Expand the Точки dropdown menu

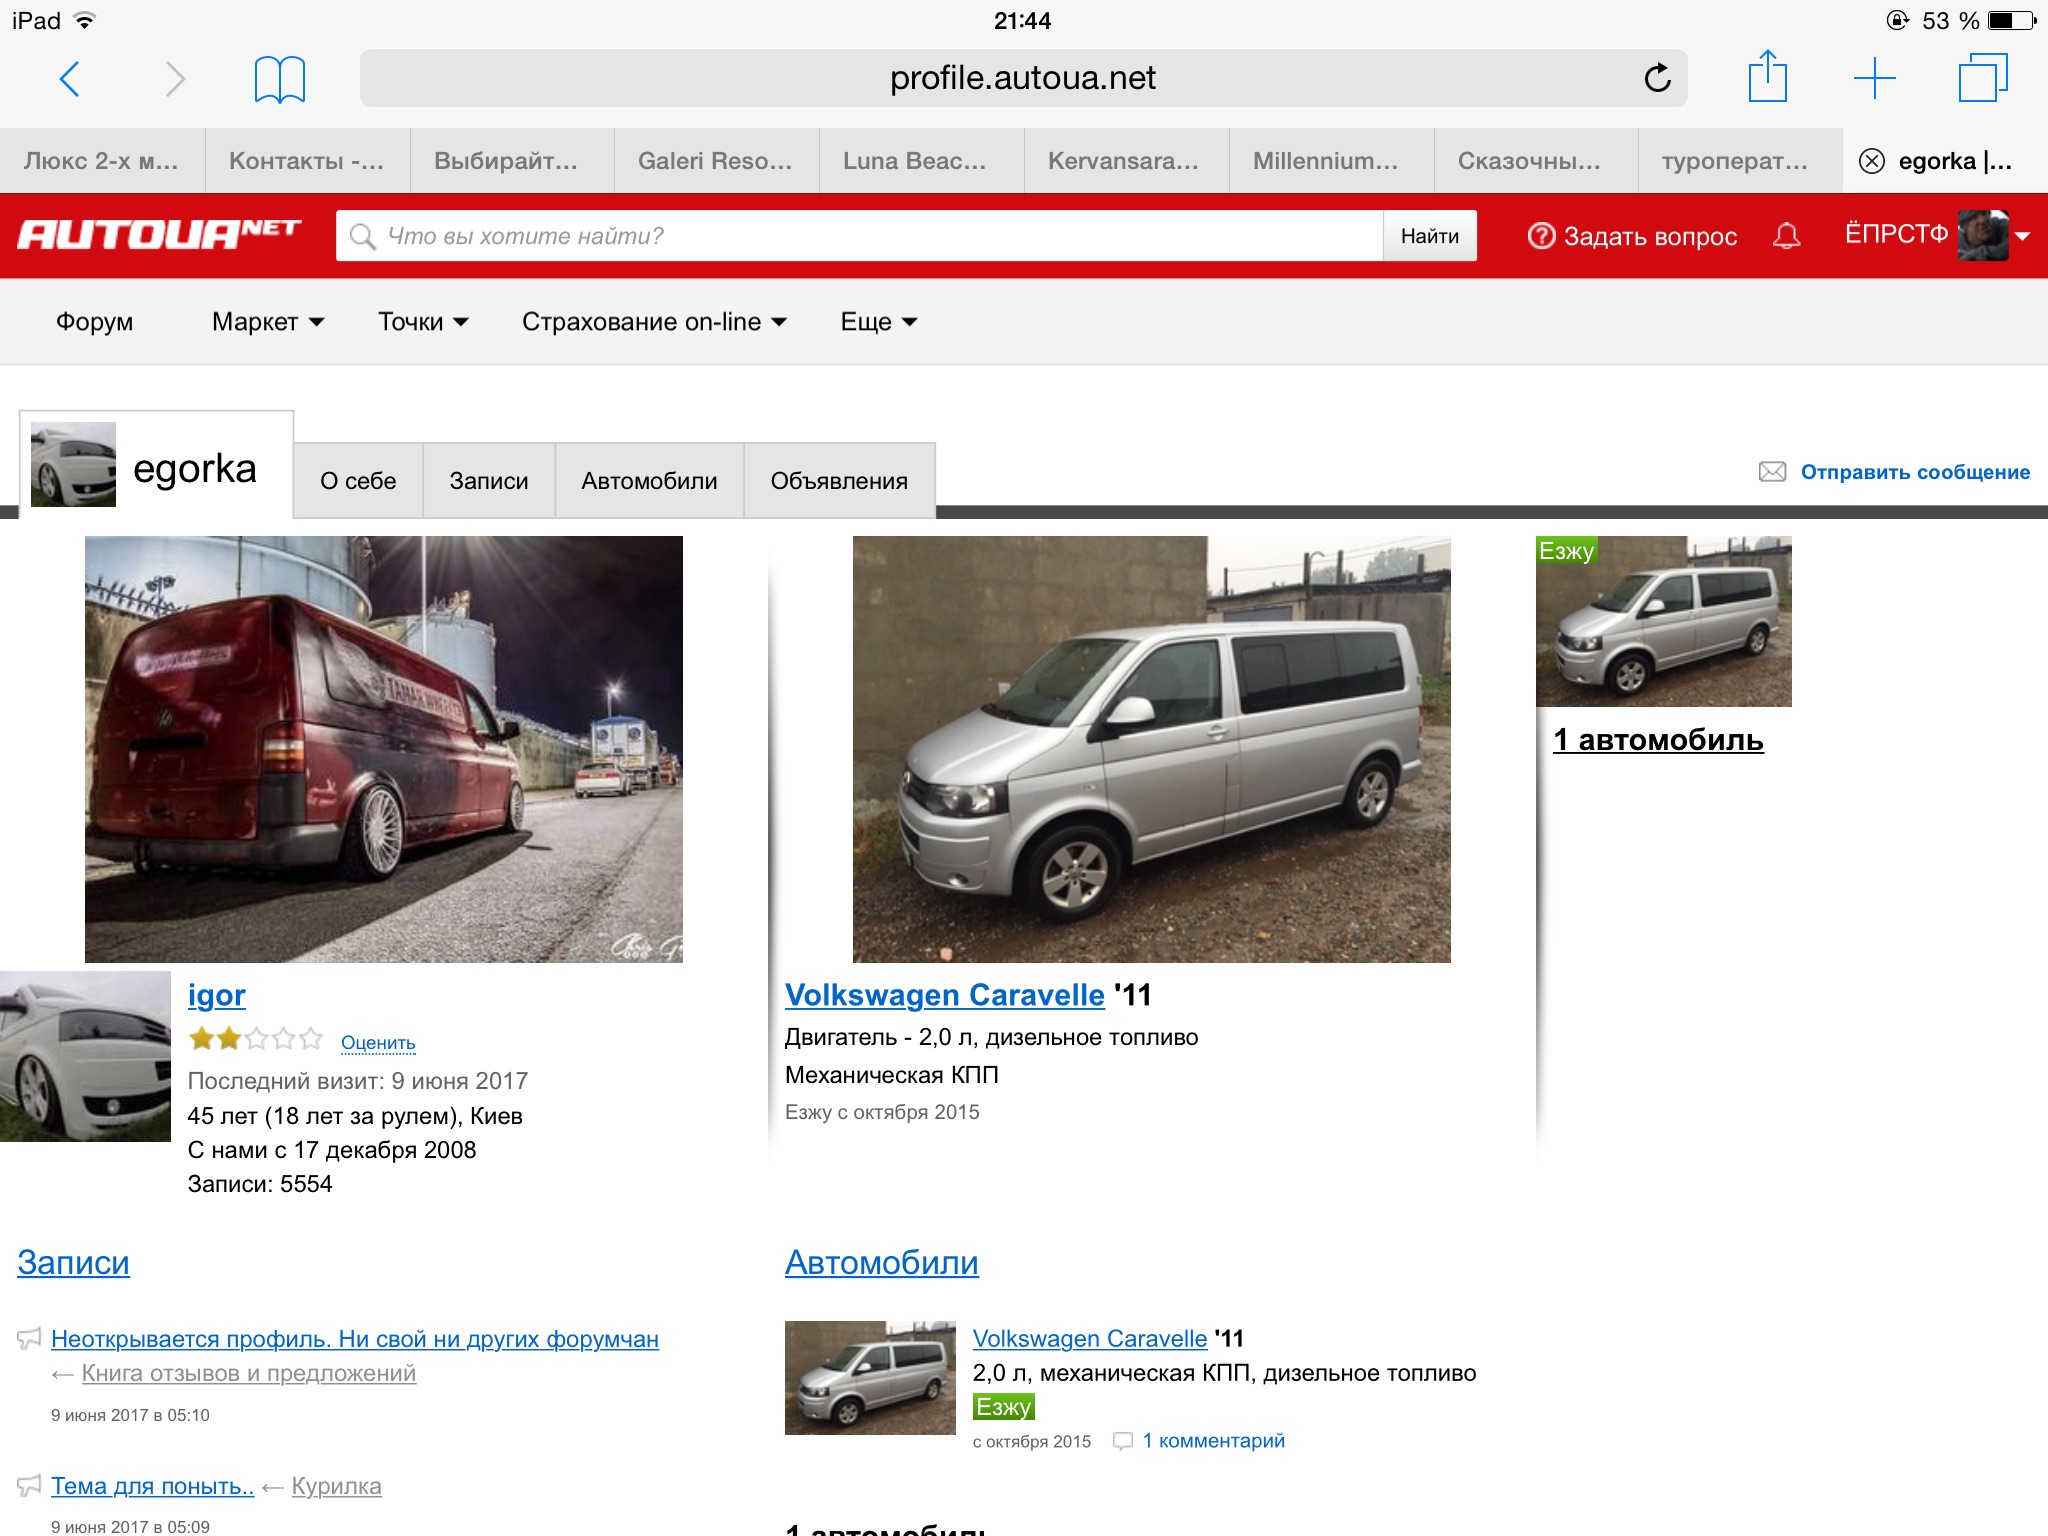(423, 322)
